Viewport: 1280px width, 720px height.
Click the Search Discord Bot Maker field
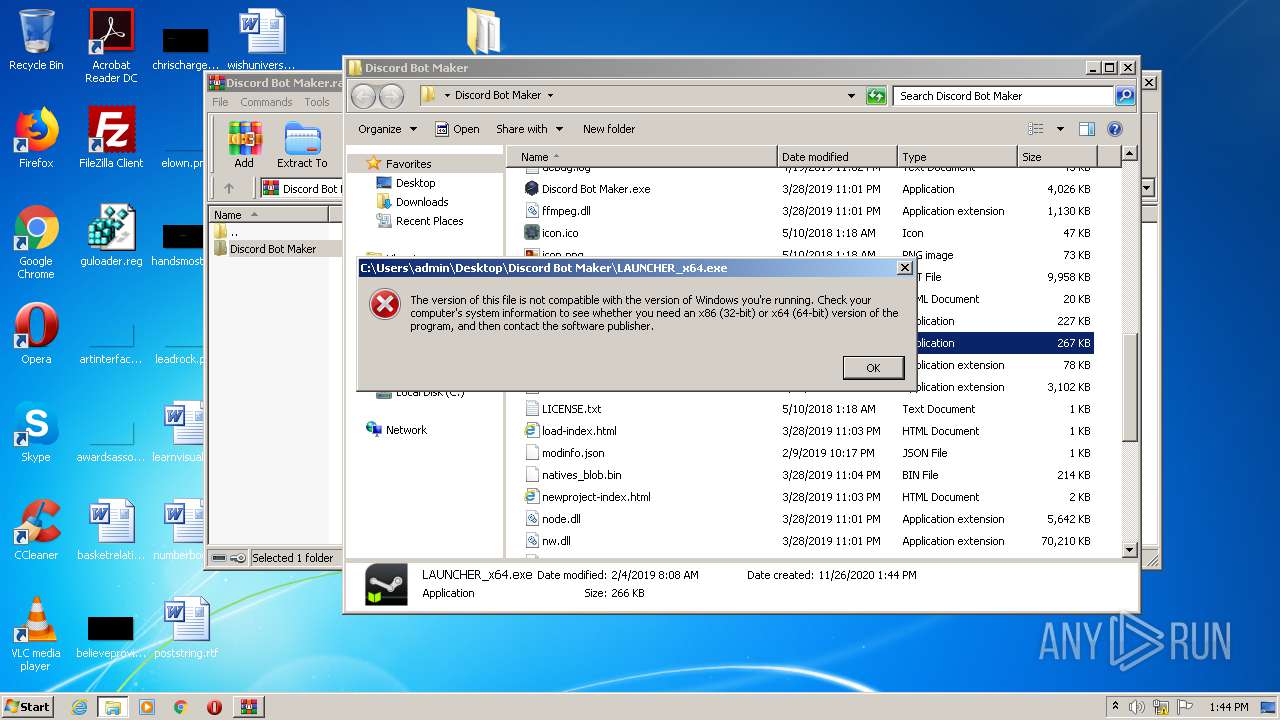point(1003,96)
